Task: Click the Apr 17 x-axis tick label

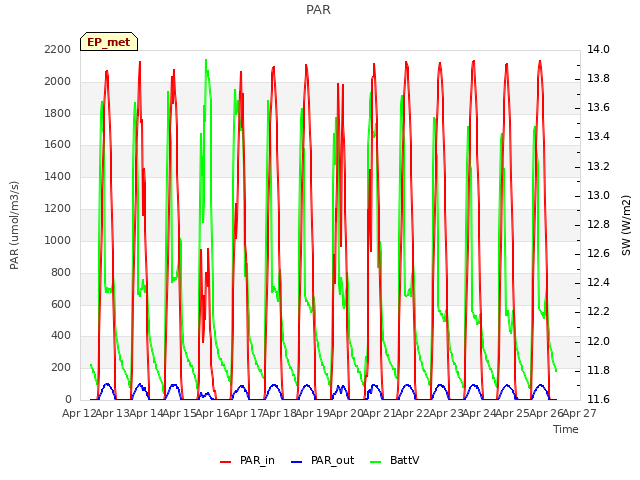Action: click(246, 413)
